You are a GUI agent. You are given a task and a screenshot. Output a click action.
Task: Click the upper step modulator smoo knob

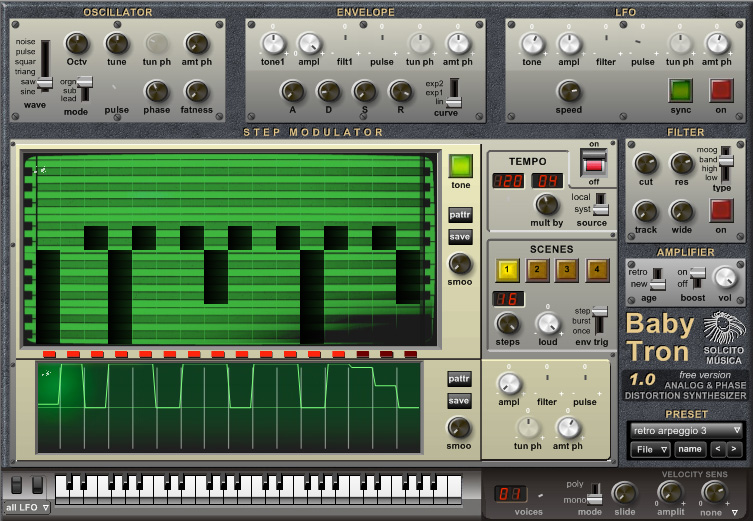[460, 264]
